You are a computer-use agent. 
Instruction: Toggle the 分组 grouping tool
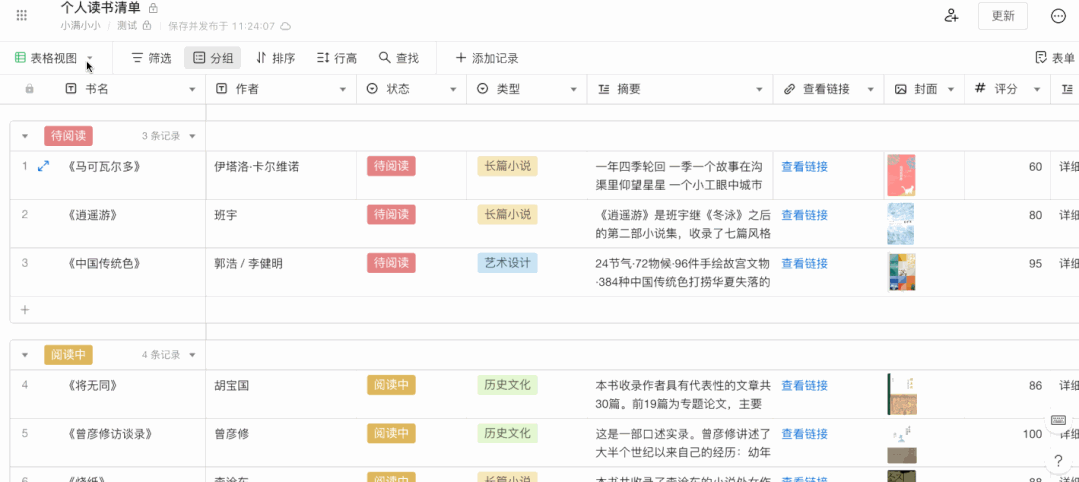tap(213, 59)
